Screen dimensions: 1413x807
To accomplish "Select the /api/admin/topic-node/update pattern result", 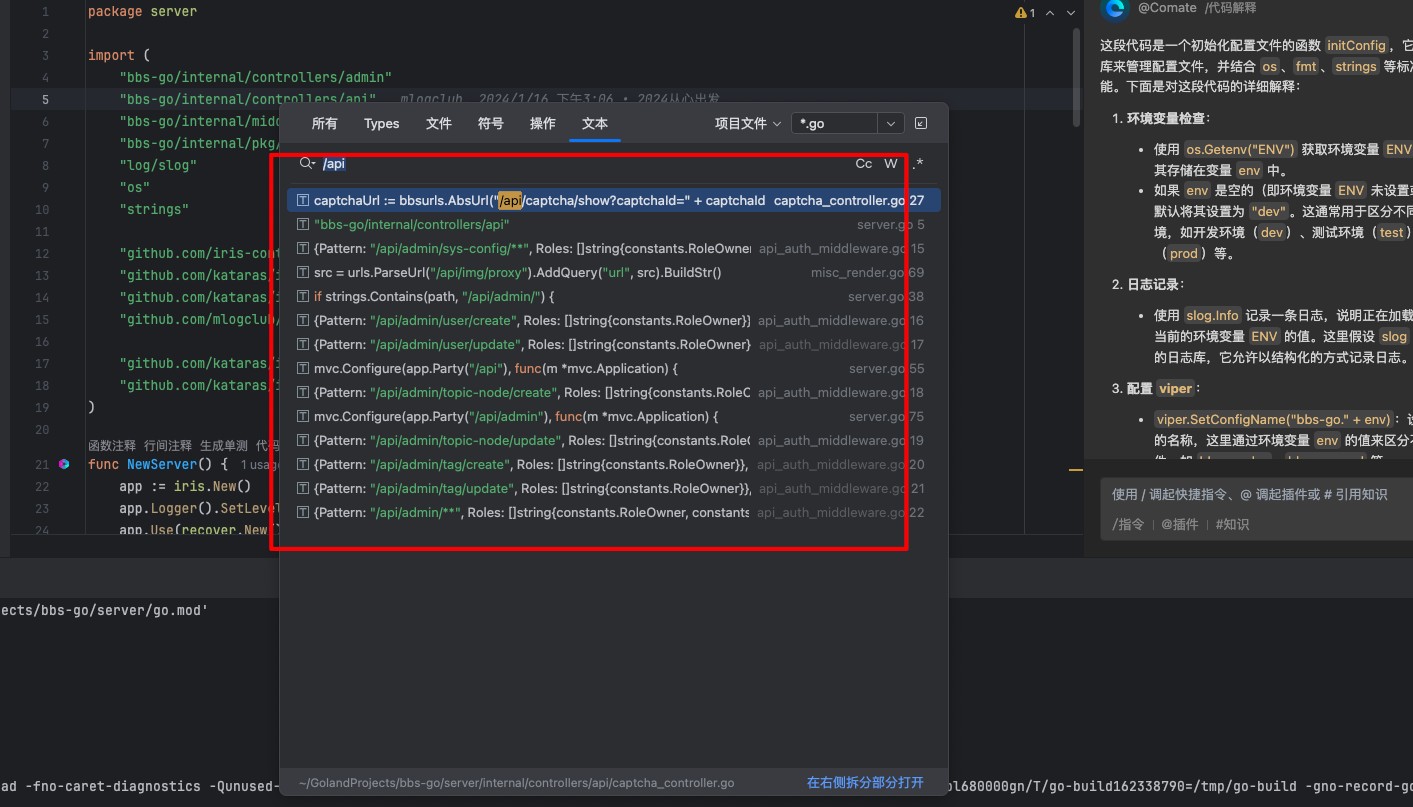I will click(613, 441).
